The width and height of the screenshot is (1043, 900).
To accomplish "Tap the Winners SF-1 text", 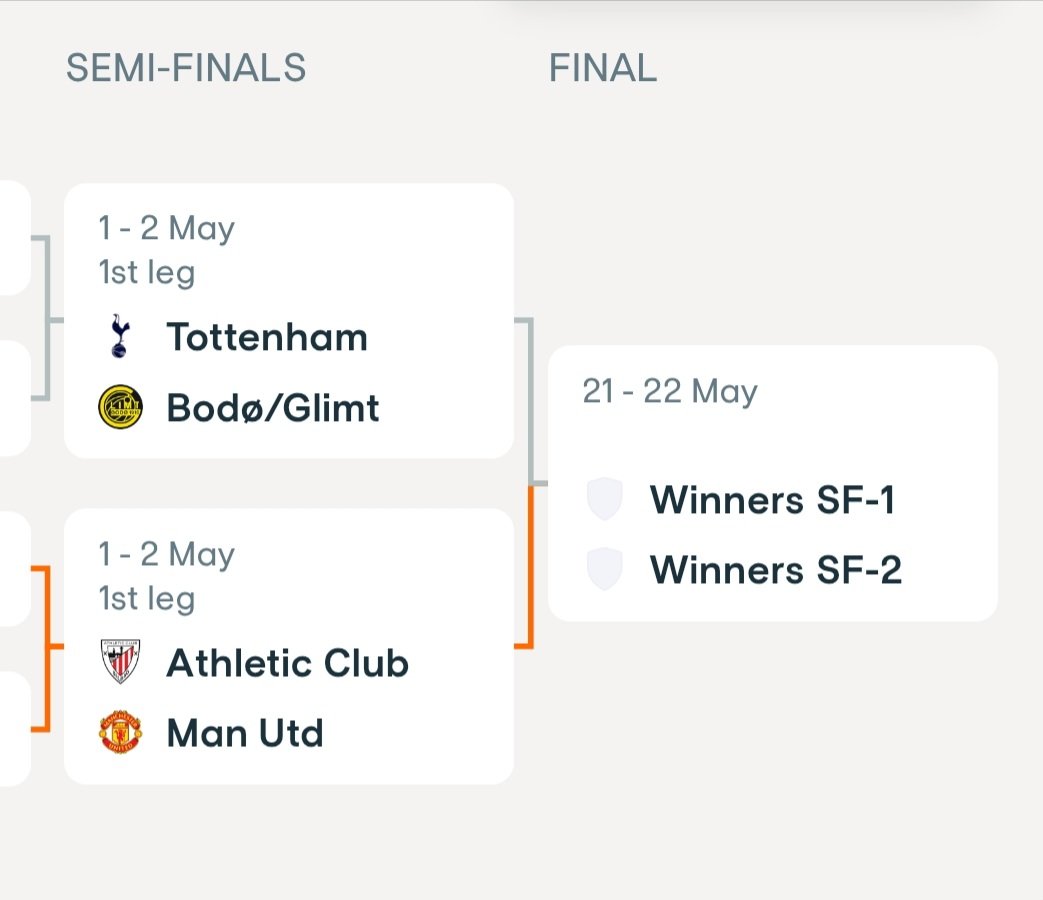I will (772, 500).
